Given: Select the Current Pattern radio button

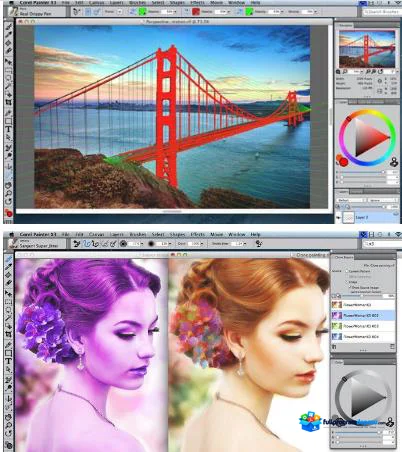Looking at the screenshot, I should [347, 271].
